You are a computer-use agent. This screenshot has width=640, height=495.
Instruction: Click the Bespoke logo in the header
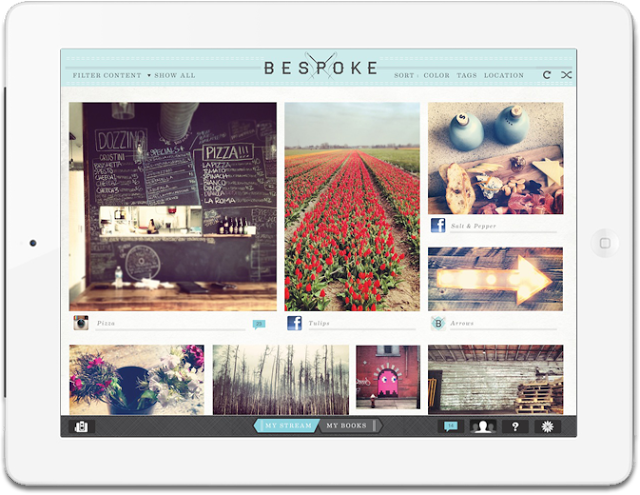[321, 67]
